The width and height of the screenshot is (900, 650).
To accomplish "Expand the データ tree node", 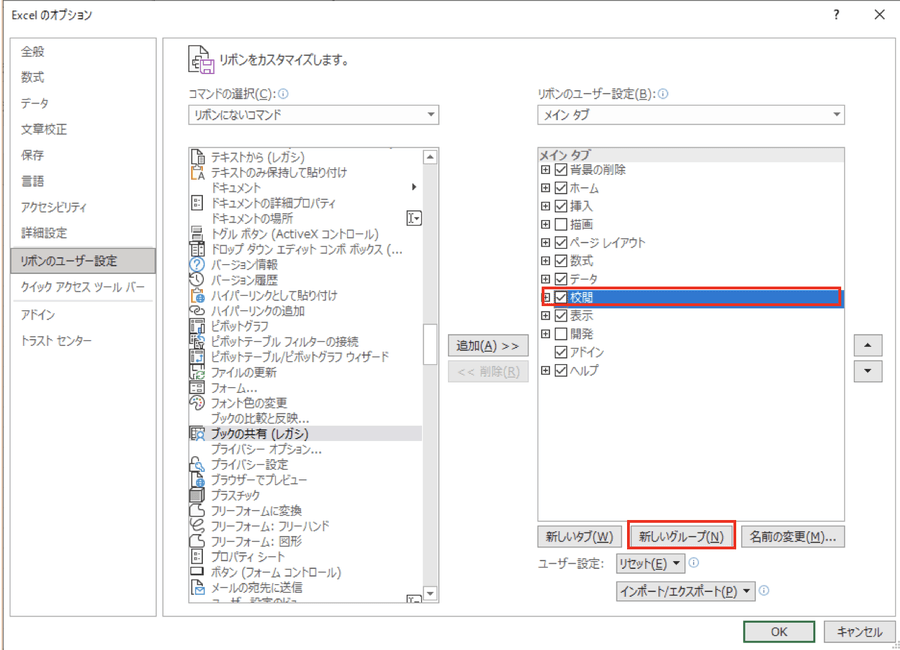I will click(x=545, y=279).
